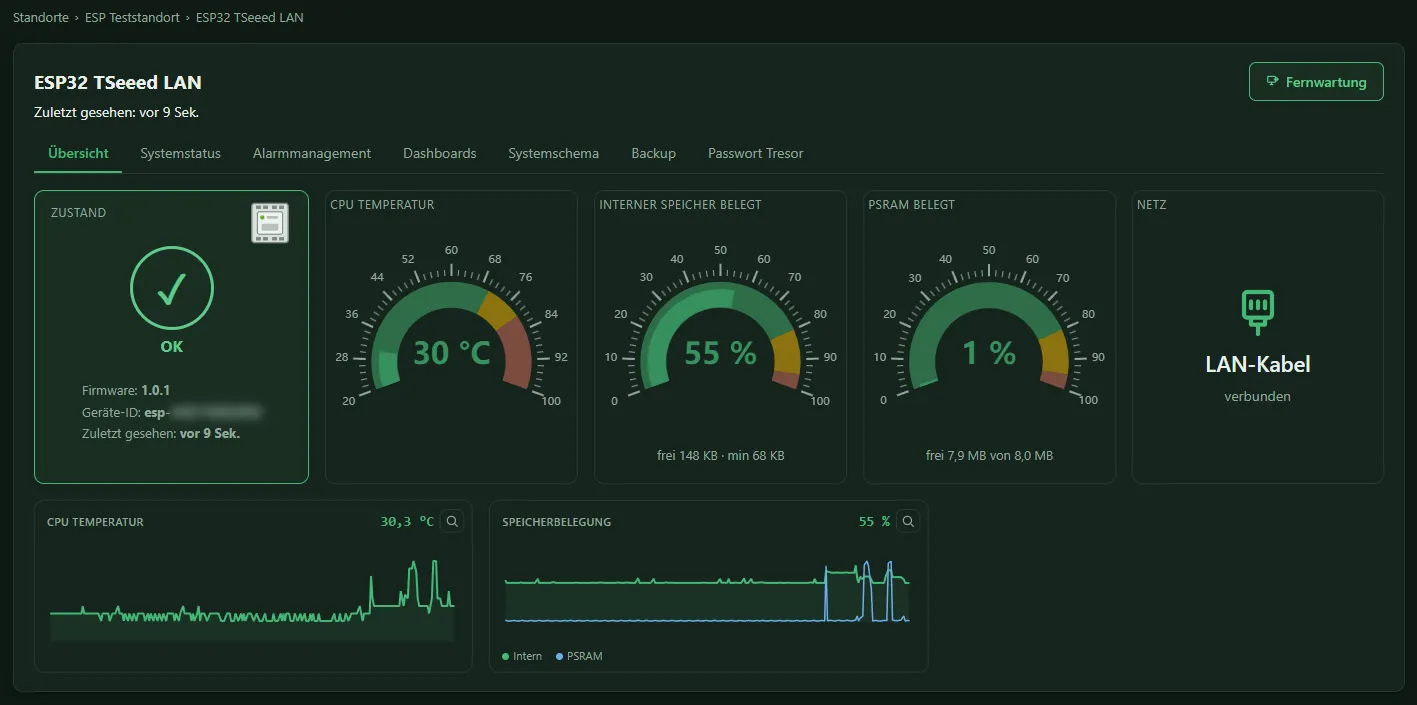
Task: Click the 'verbunden' status text
Action: 1258,396
